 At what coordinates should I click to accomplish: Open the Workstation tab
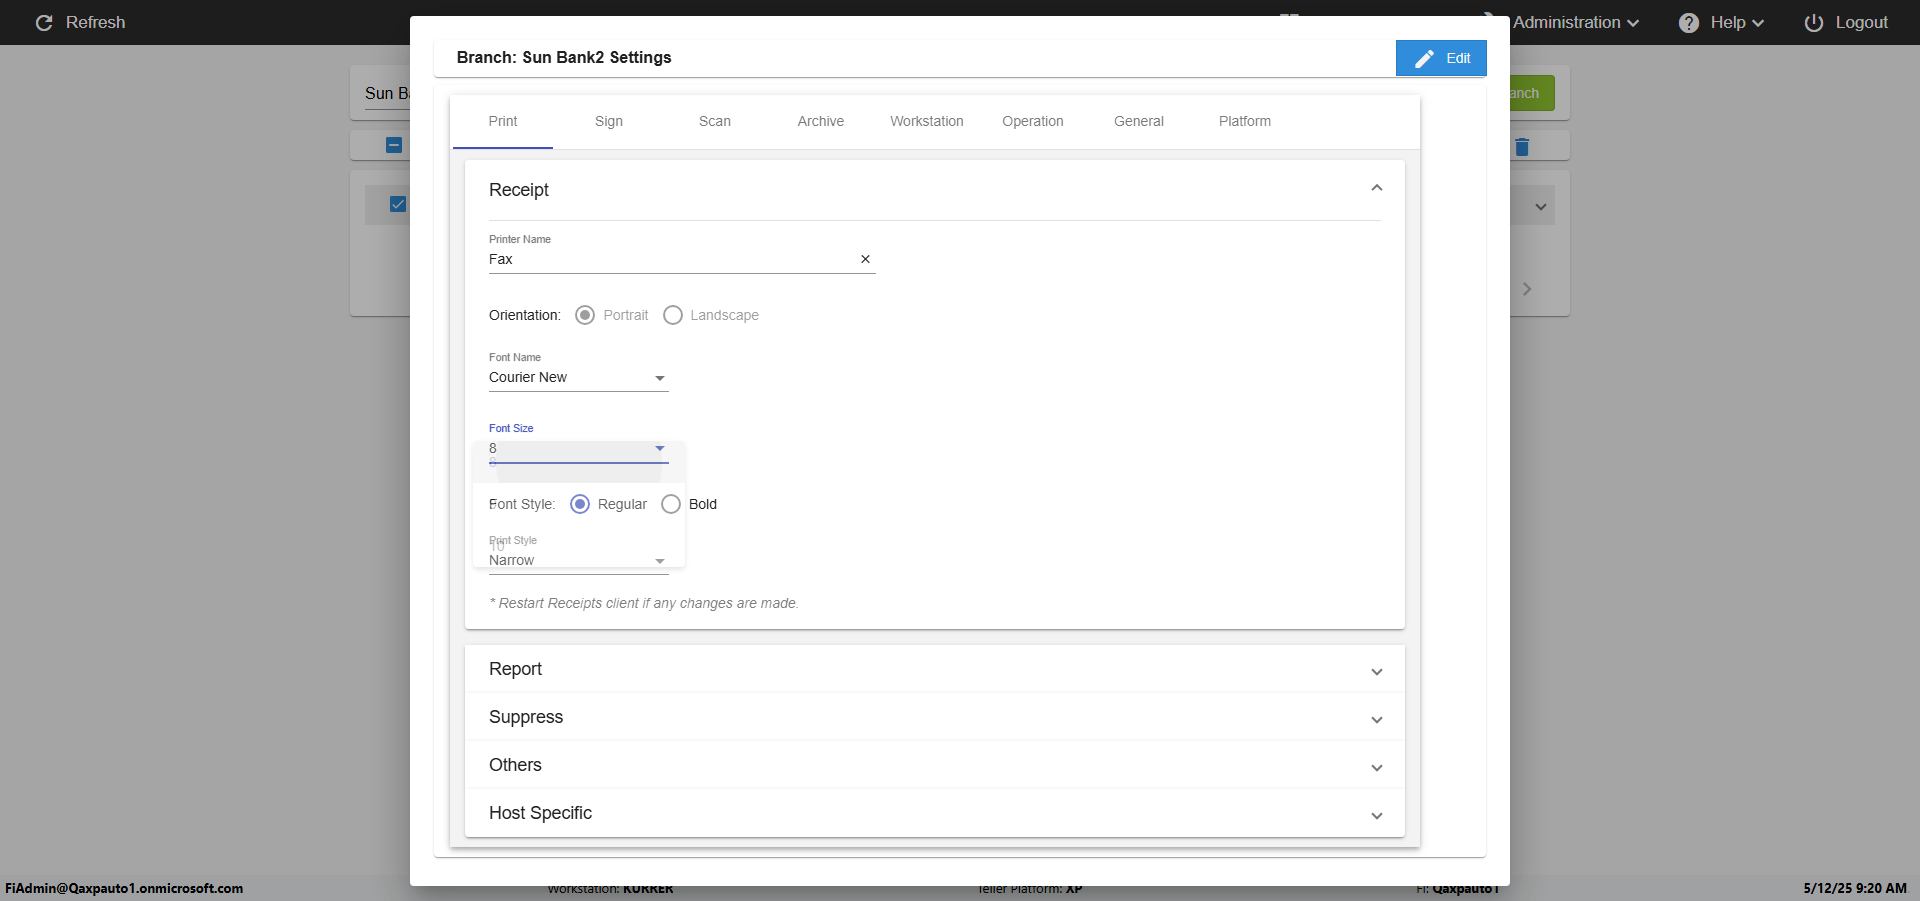coord(926,121)
